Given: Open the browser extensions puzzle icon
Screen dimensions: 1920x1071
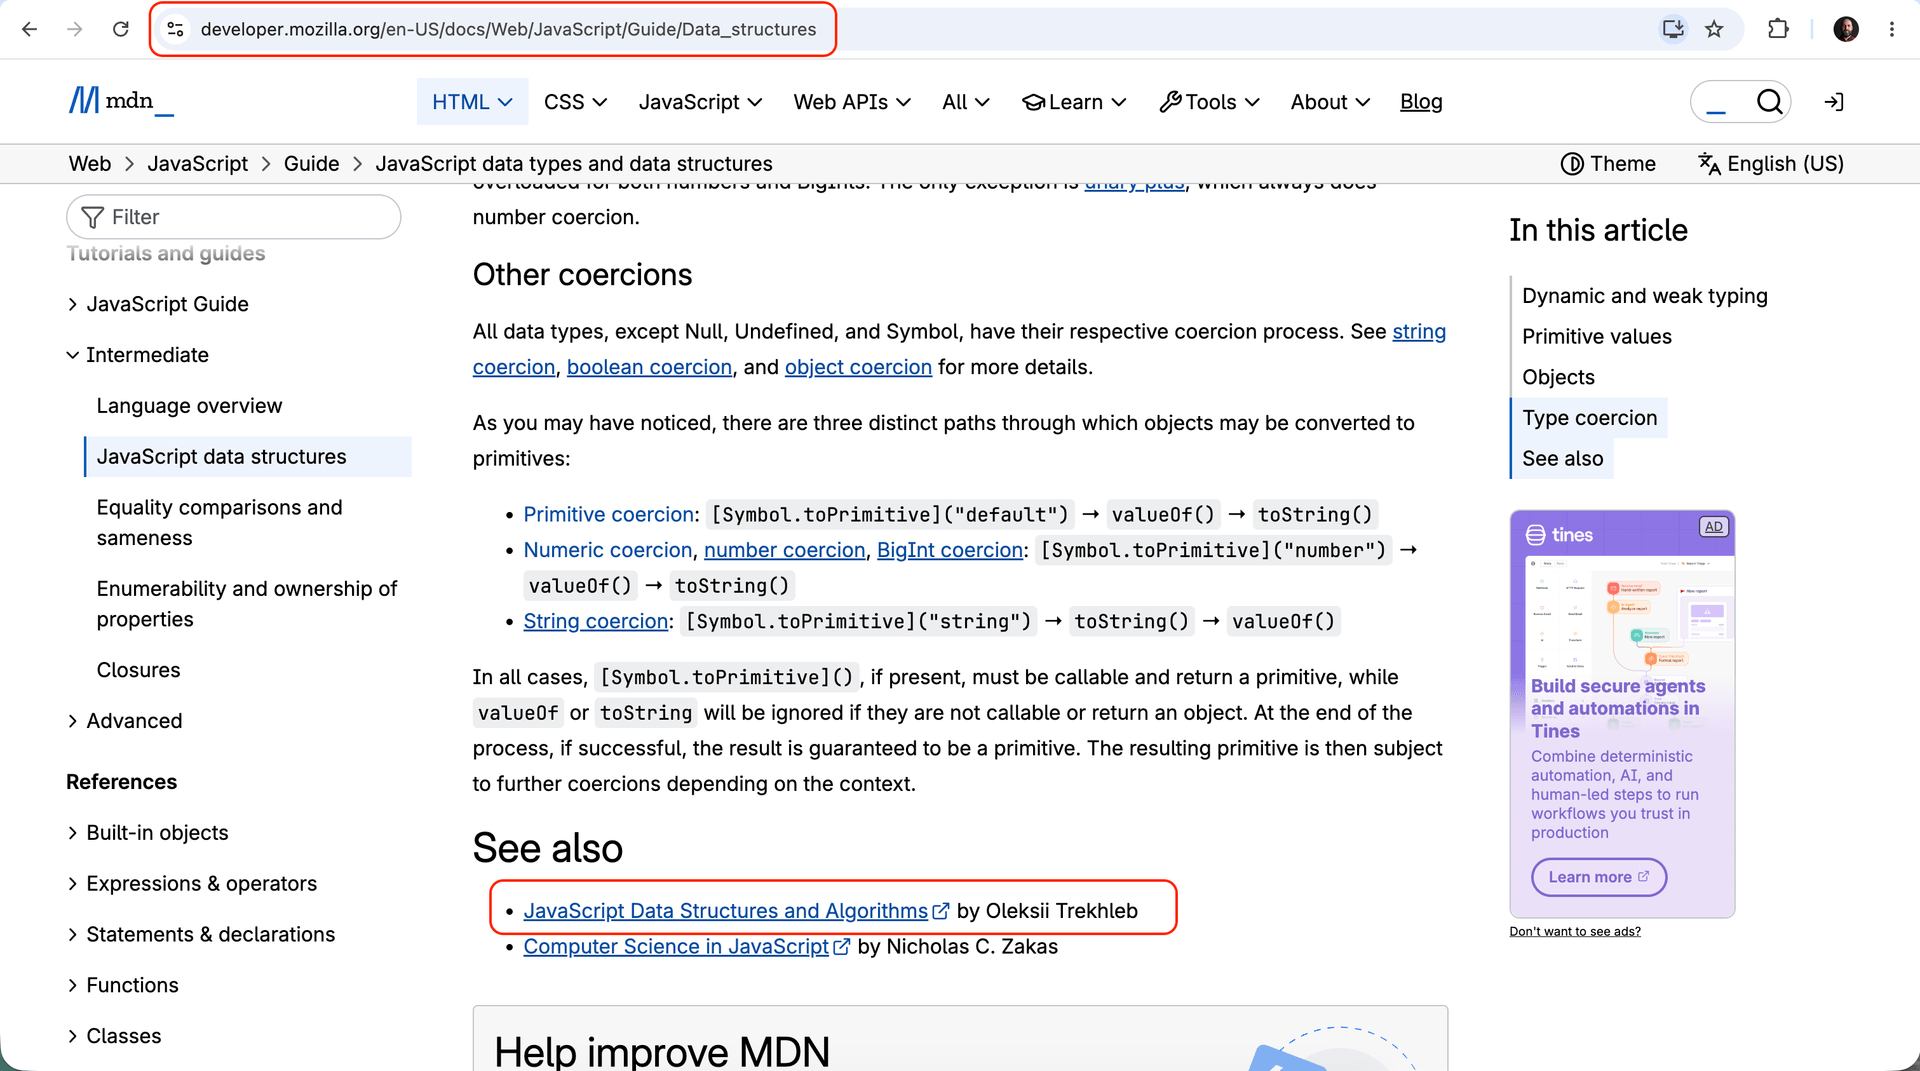Looking at the screenshot, I should coord(1778,29).
